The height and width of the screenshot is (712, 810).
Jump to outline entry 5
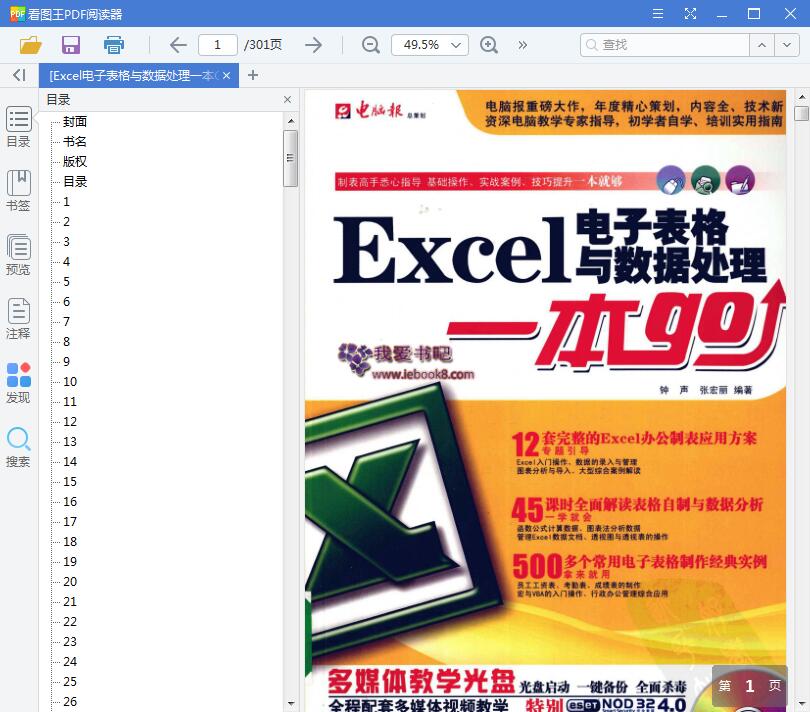66,282
